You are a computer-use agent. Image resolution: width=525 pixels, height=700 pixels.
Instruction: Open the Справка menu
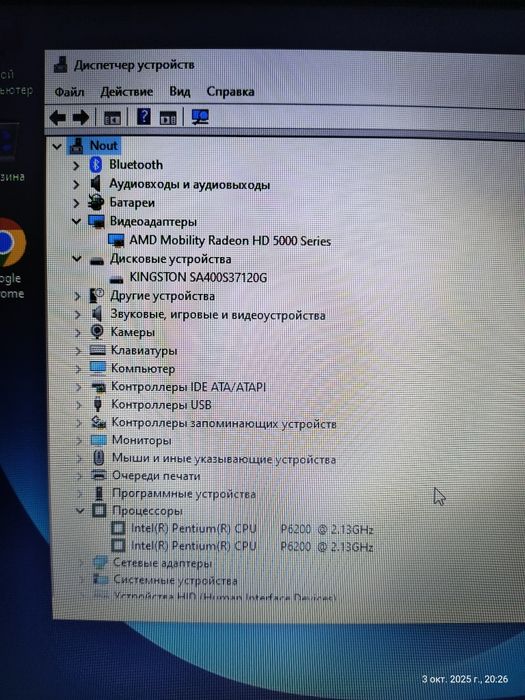[x=230, y=92]
